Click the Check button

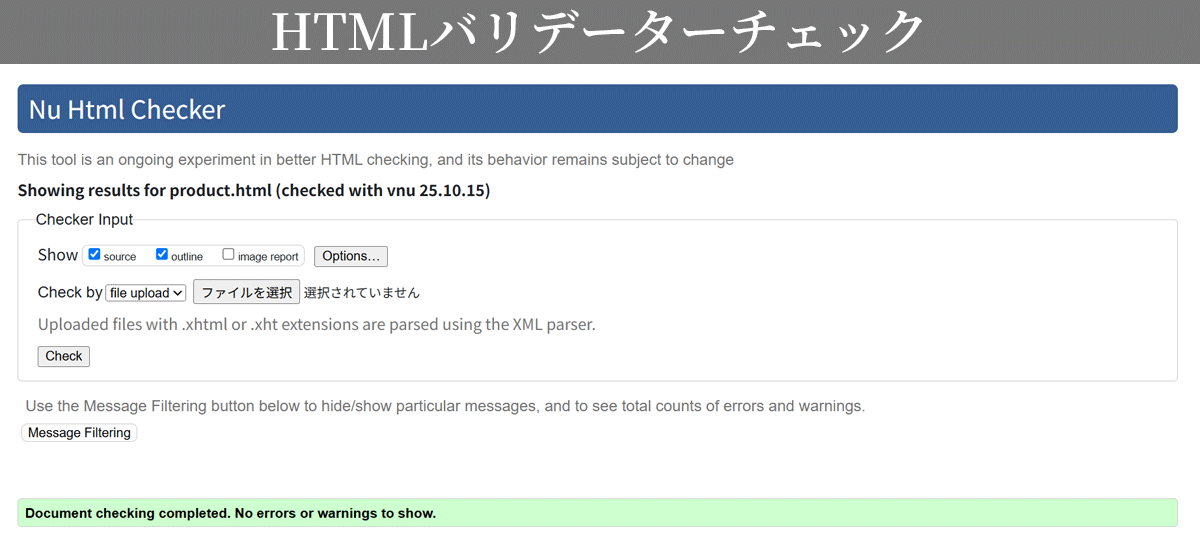click(64, 356)
